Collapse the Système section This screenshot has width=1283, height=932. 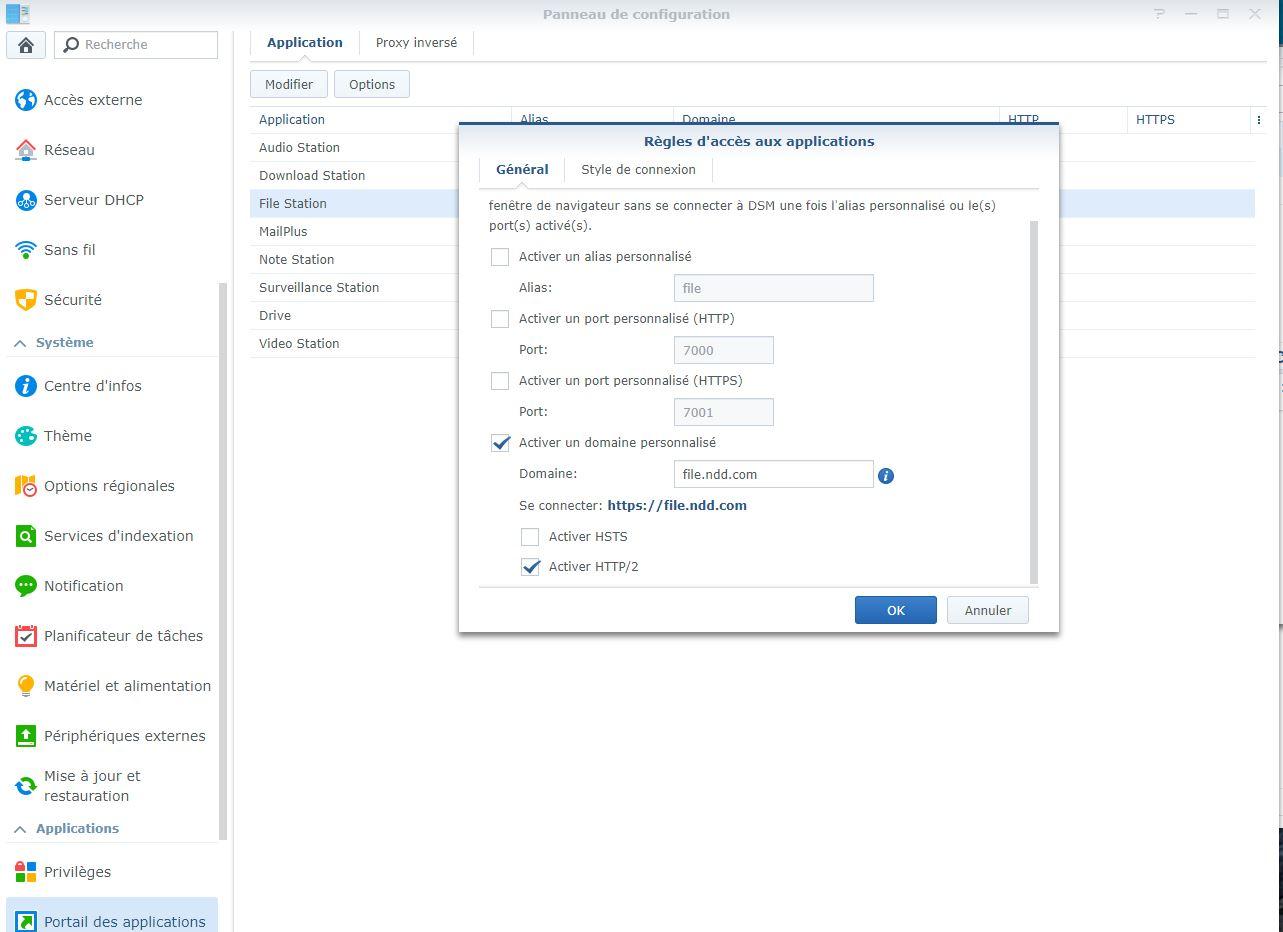click(x=20, y=343)
